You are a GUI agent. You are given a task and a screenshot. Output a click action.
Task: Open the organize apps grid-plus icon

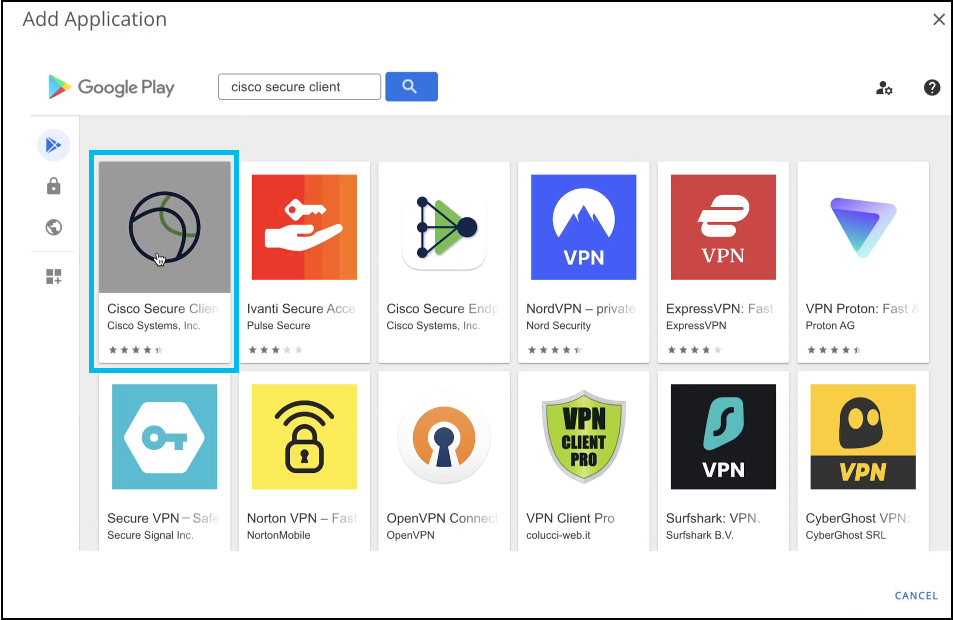[53, 277]
